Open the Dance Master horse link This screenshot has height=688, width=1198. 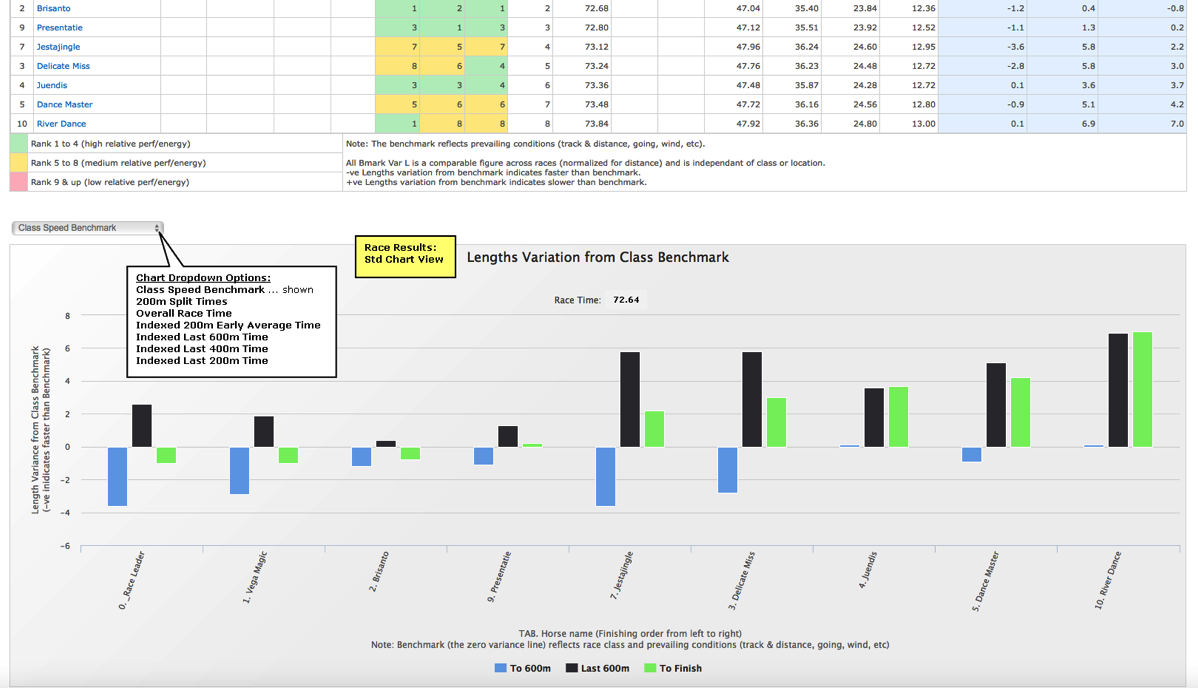coord(64,104)
